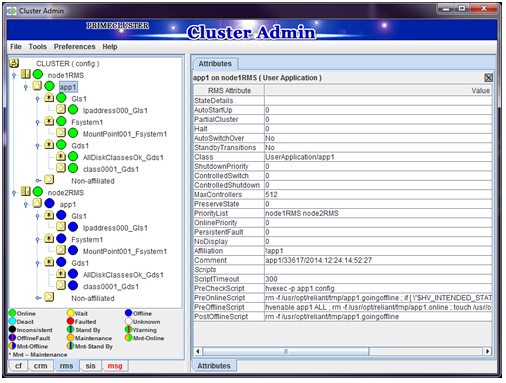Collapse Fsystem1 branch under node1RMS

[x=38, y=122]
